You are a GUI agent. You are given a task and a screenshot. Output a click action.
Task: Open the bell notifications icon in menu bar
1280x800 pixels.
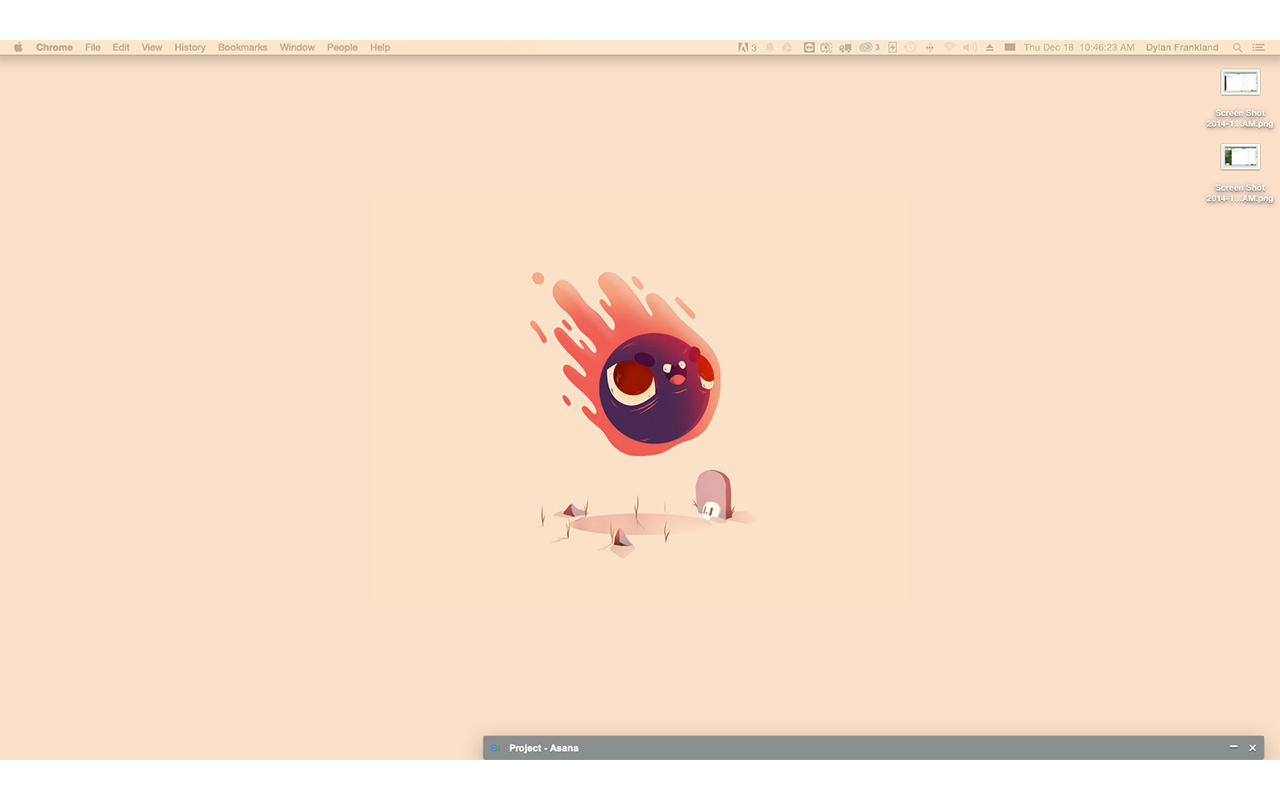point(770,47)
